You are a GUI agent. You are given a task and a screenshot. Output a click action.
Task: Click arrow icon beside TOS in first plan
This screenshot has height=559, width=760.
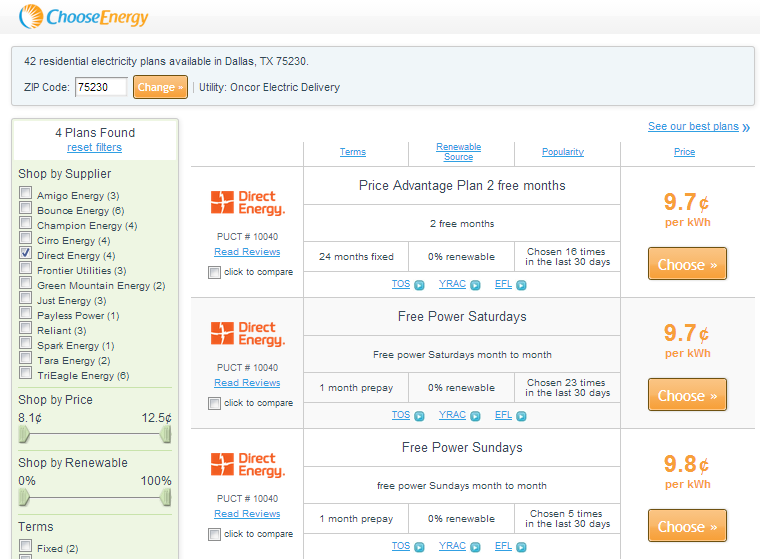click(420, 285)
